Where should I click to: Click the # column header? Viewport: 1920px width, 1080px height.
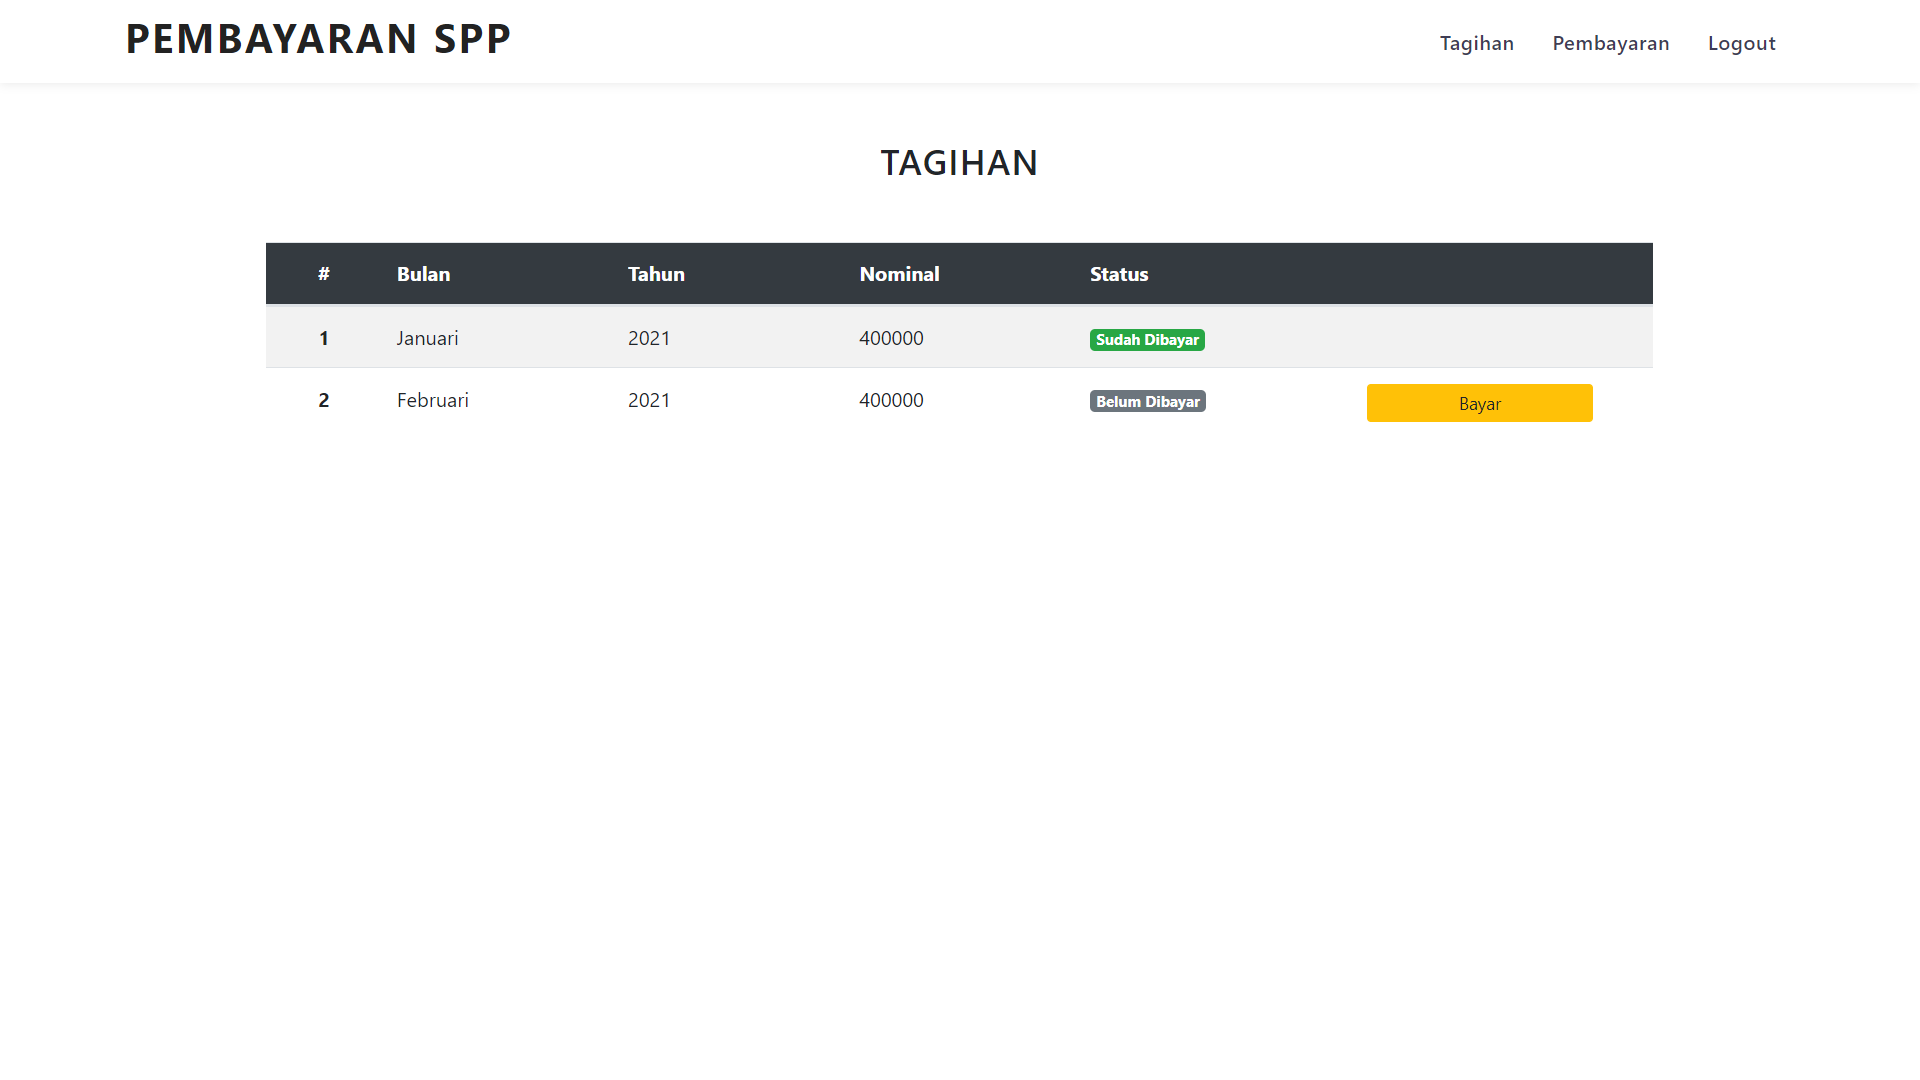coord(324,273)
